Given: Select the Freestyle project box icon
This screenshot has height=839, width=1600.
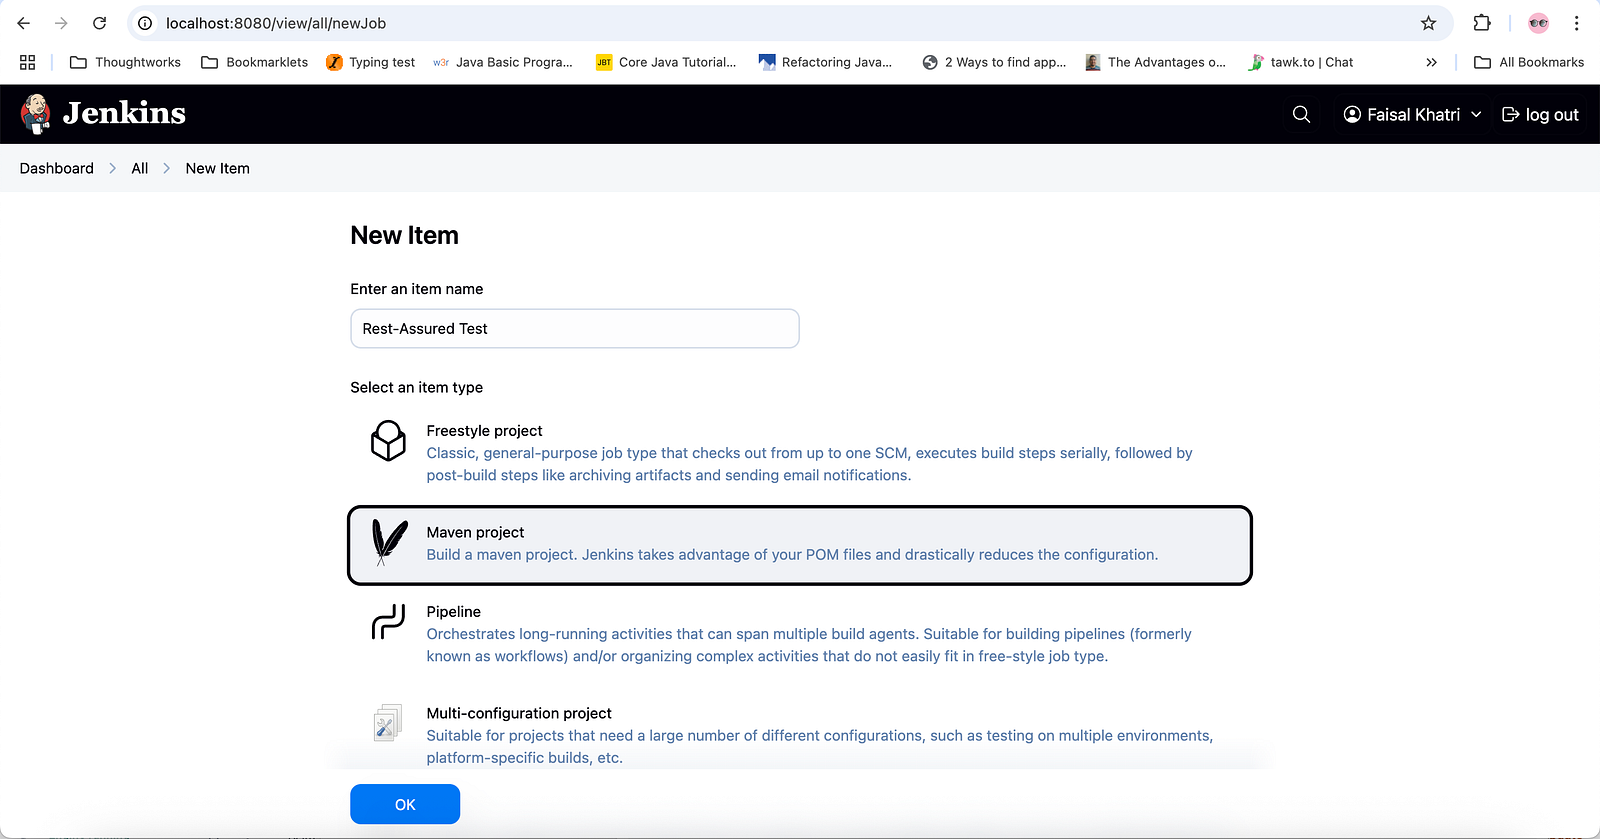Looking at the screenshot, I should point(388,440).
